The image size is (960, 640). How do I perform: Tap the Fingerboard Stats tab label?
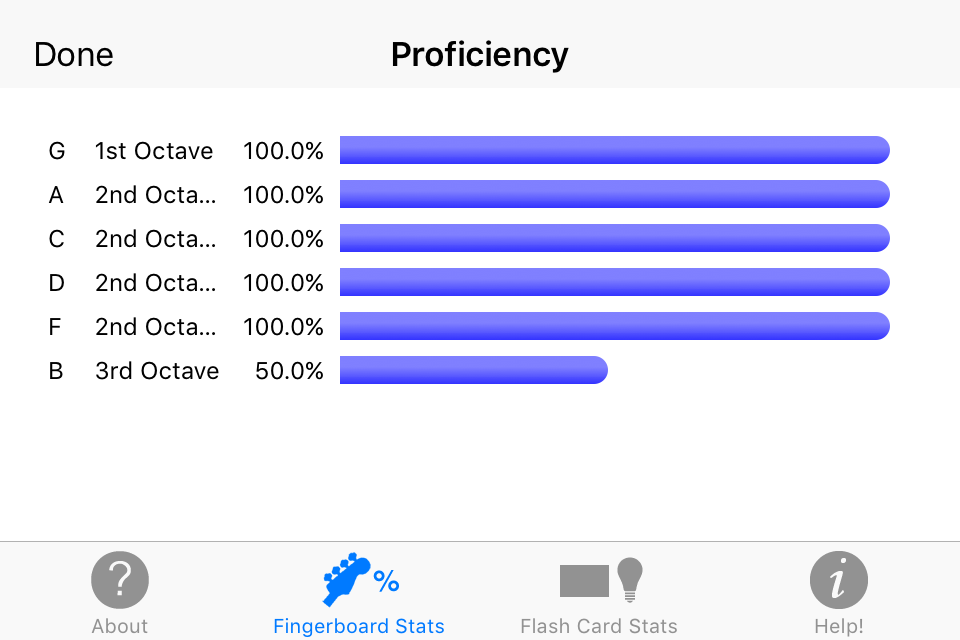(359, 626)
